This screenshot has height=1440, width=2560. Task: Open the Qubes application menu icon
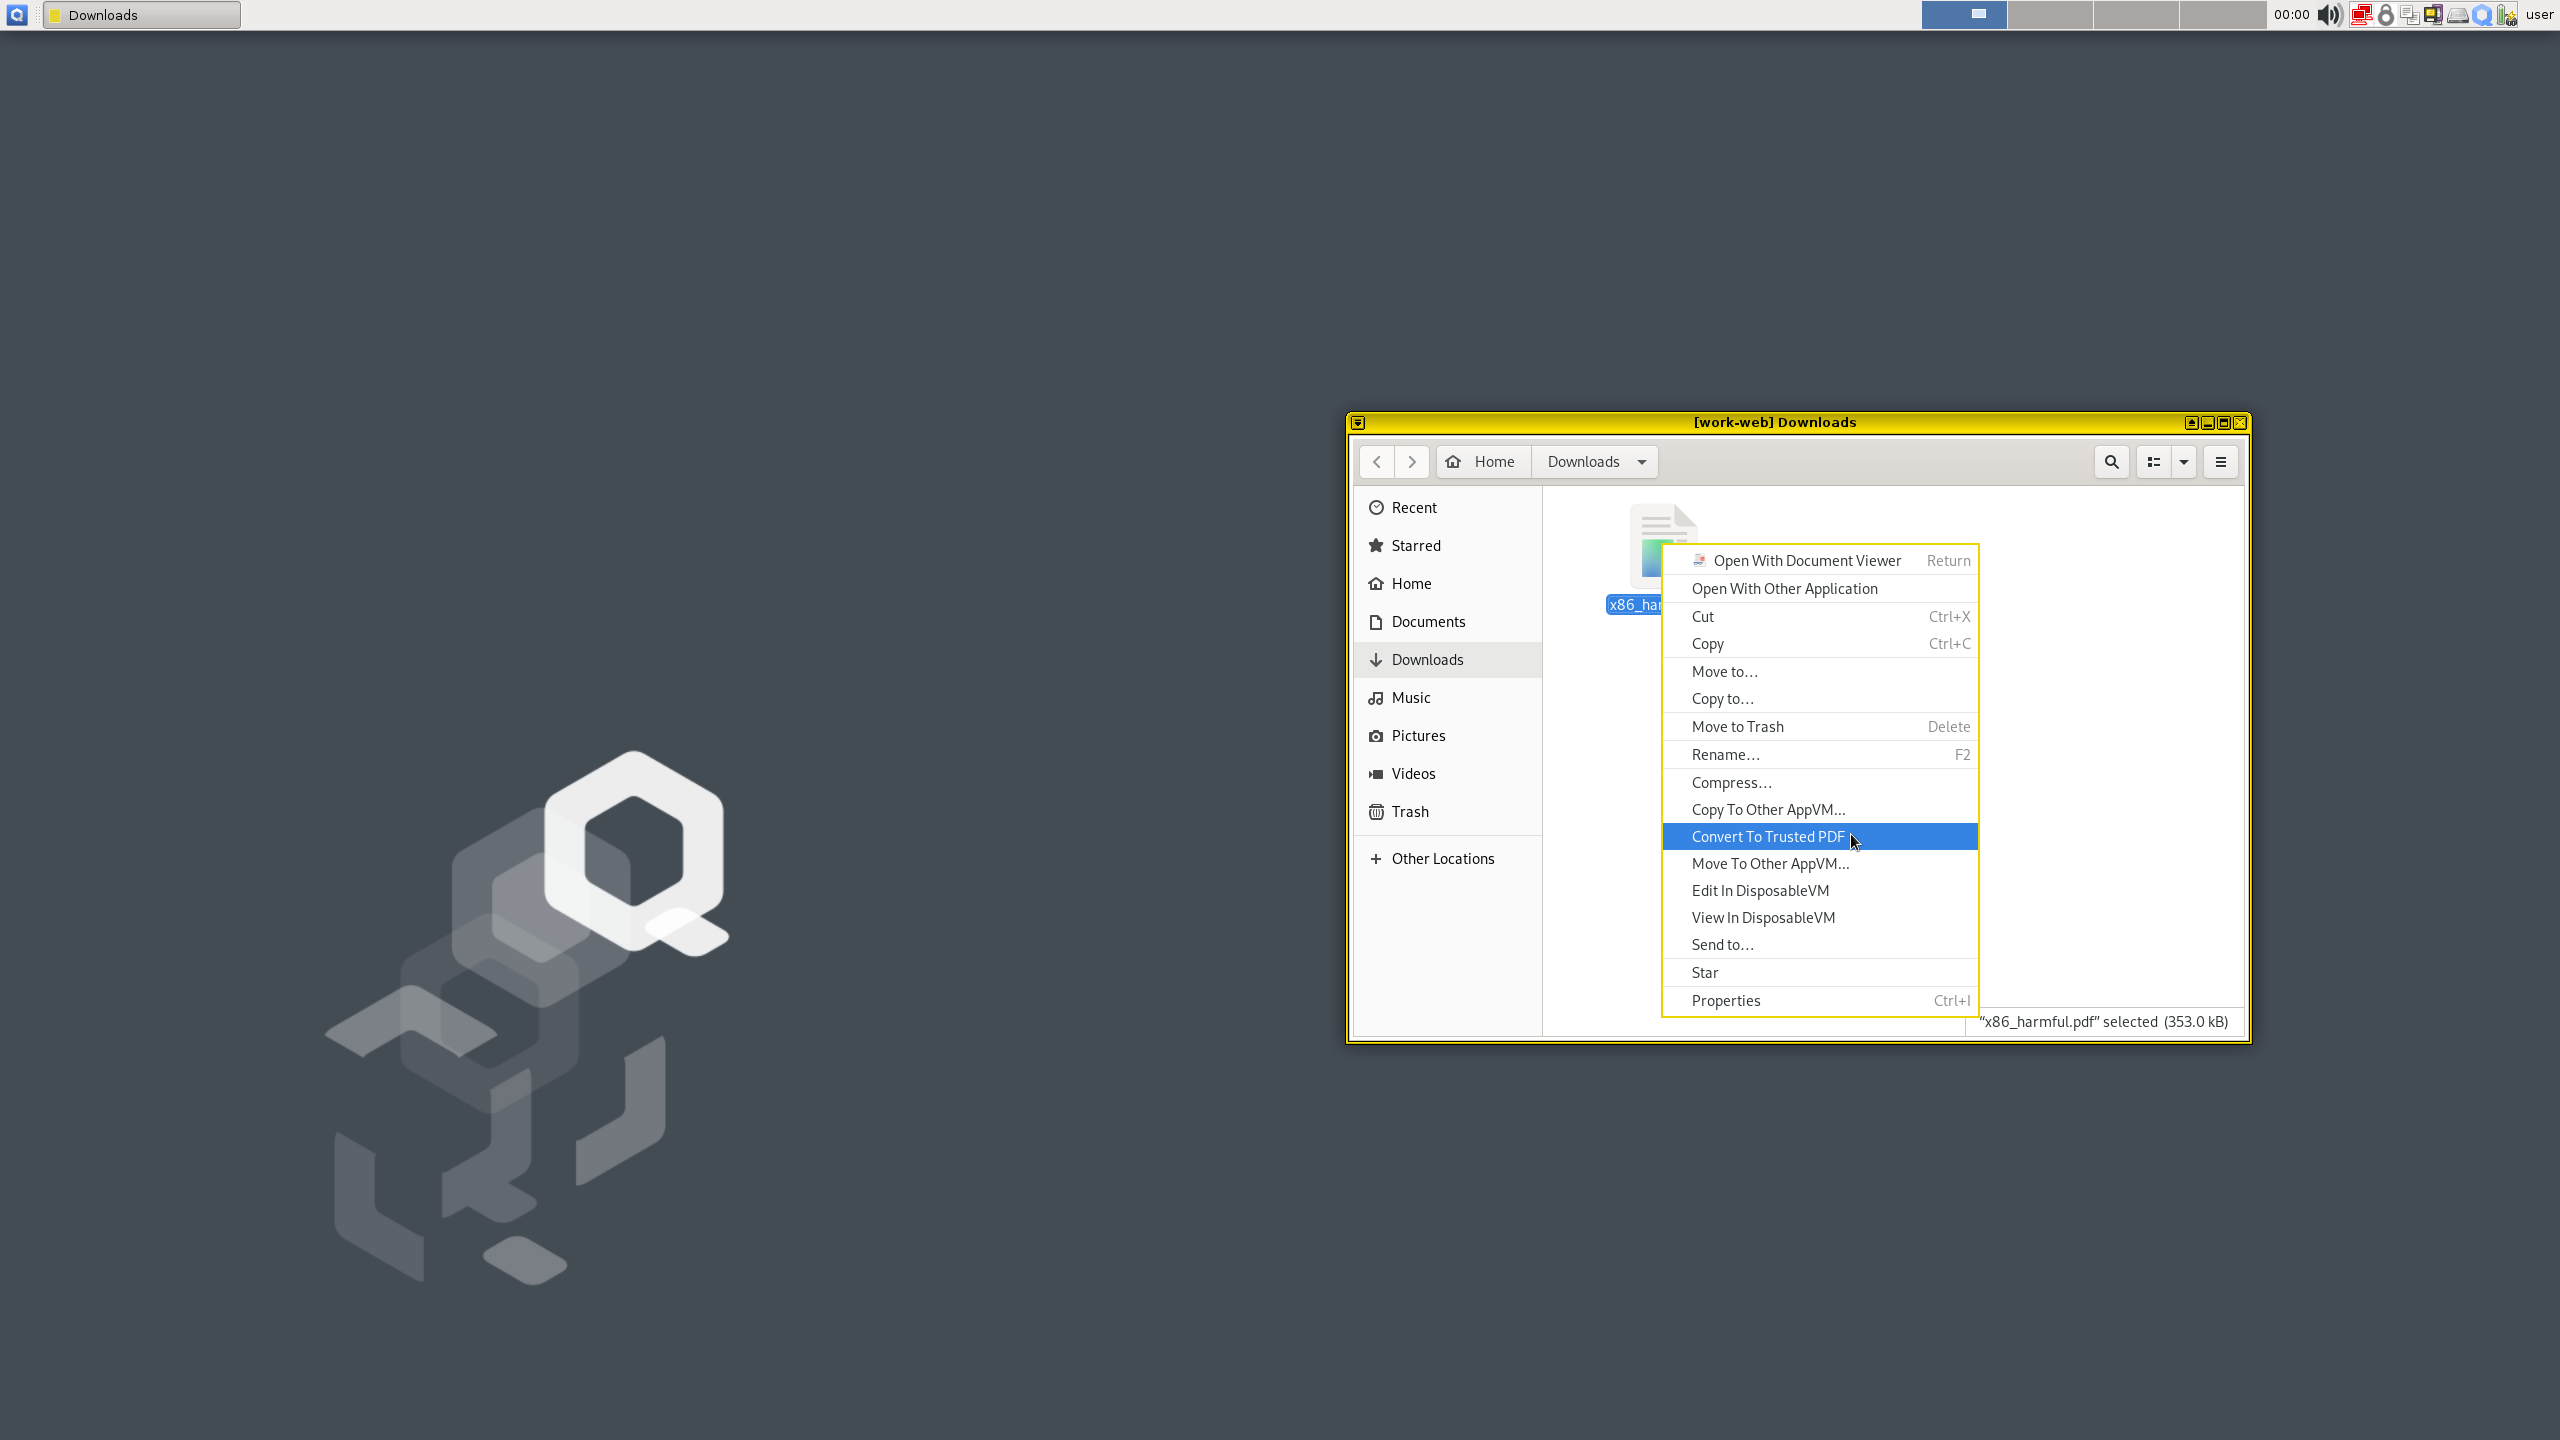pyautogui.click(x=16, y=15)
